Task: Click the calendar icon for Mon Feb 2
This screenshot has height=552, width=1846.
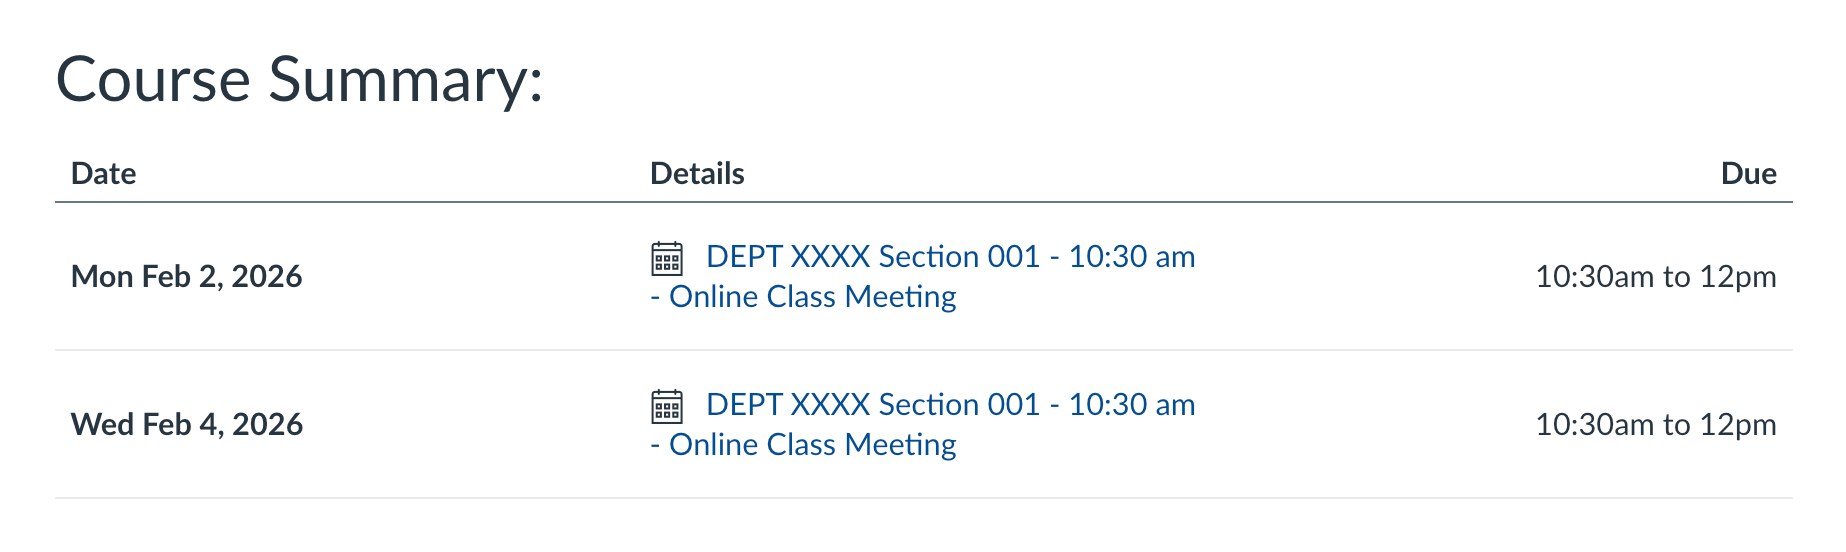Action: (x=667, y=258)
